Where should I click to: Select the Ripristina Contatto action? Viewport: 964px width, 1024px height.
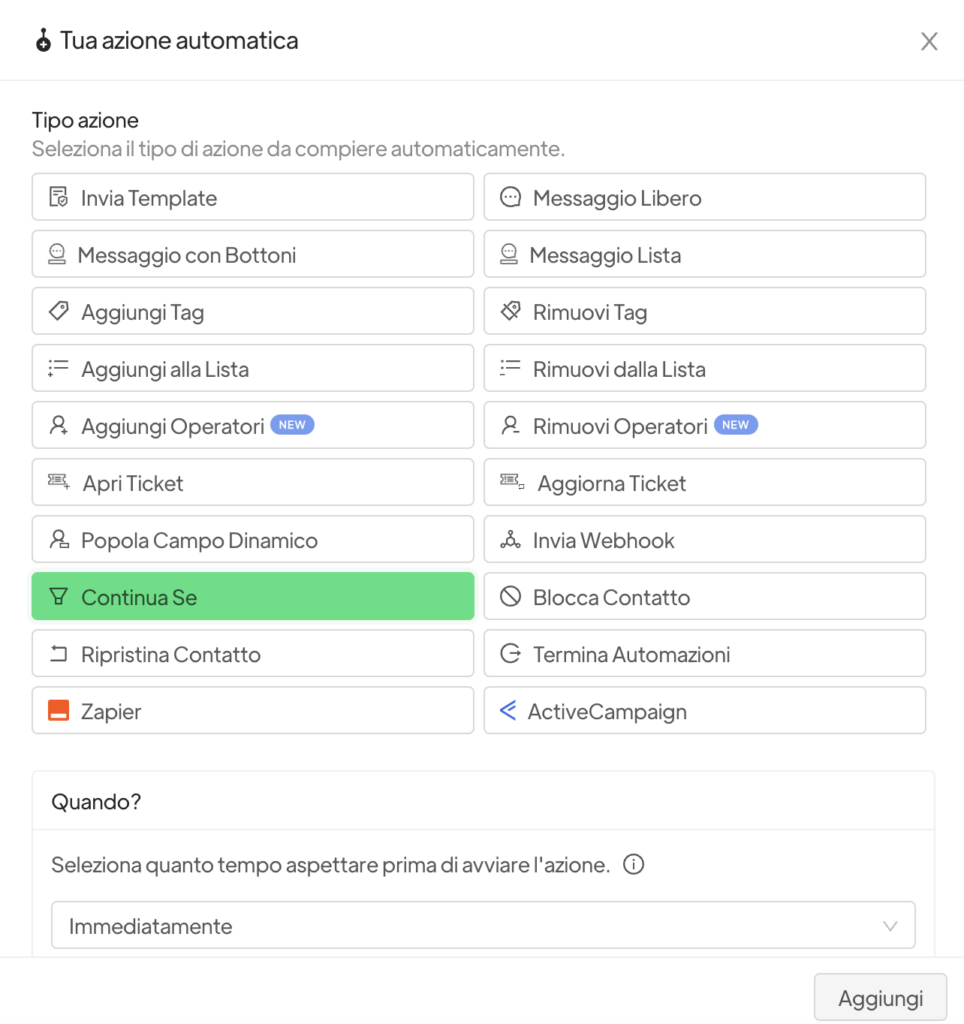[252, 654]
